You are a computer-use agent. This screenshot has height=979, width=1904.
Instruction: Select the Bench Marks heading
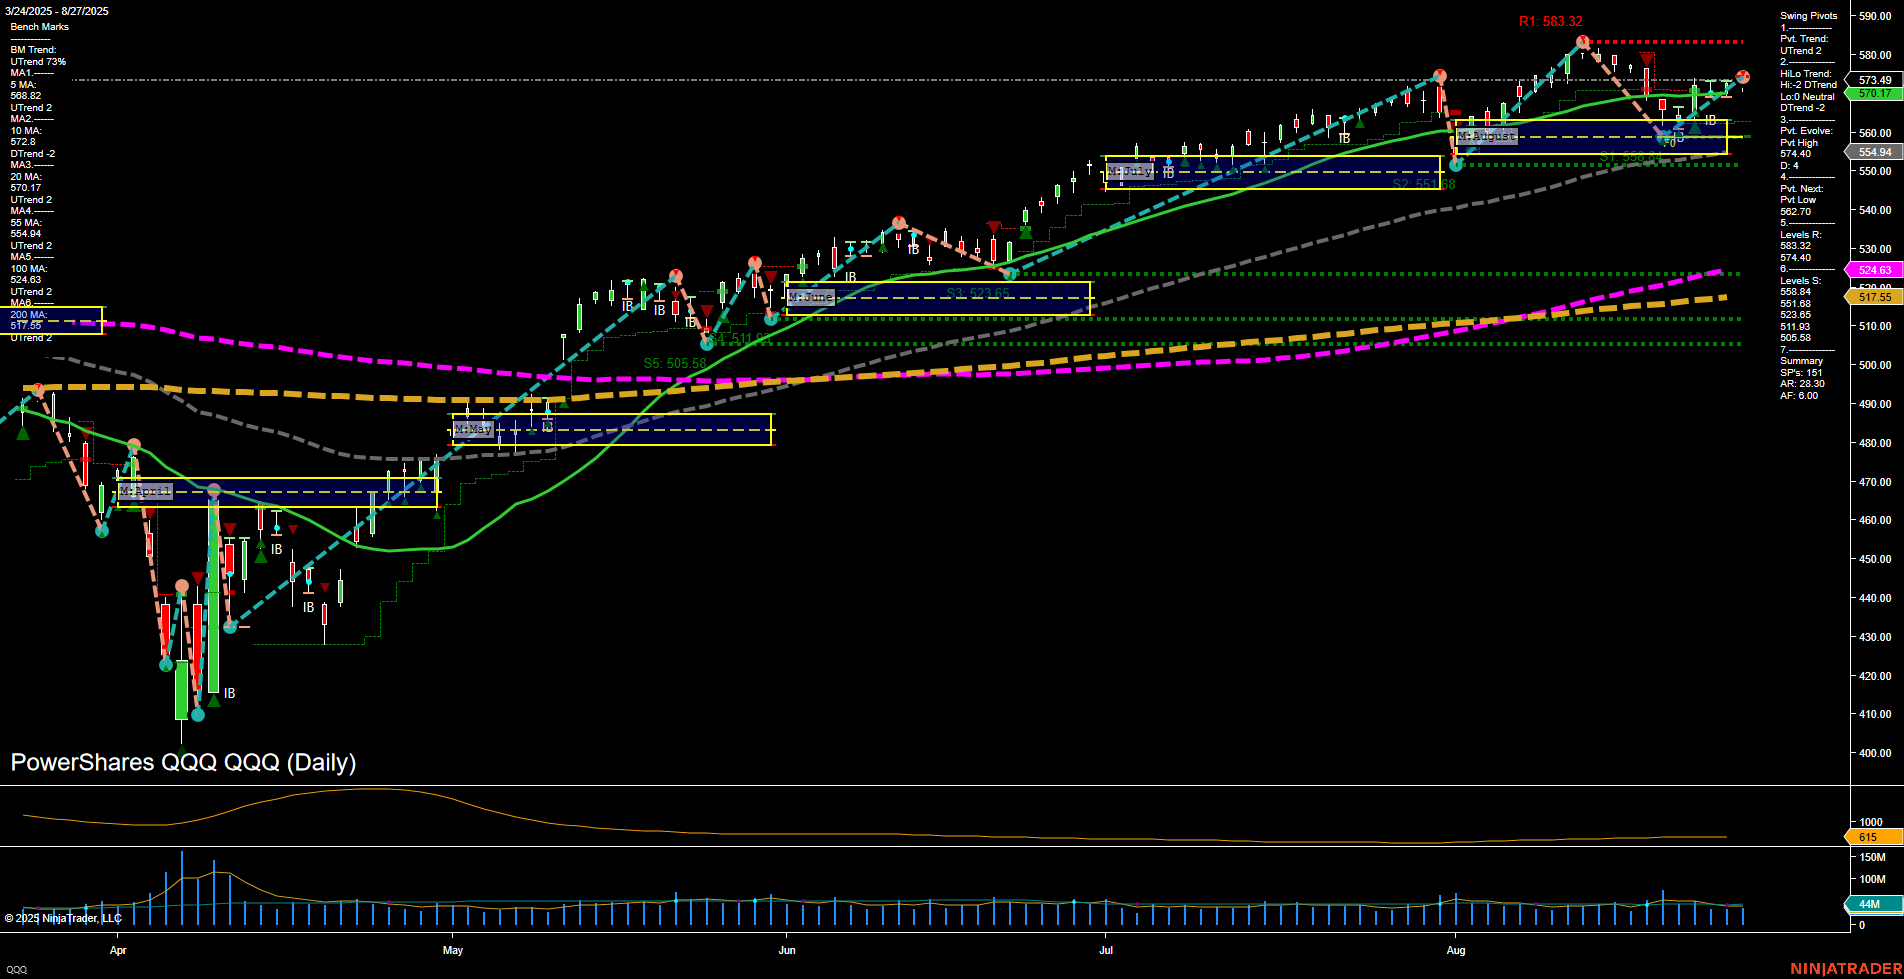[40, 27]
